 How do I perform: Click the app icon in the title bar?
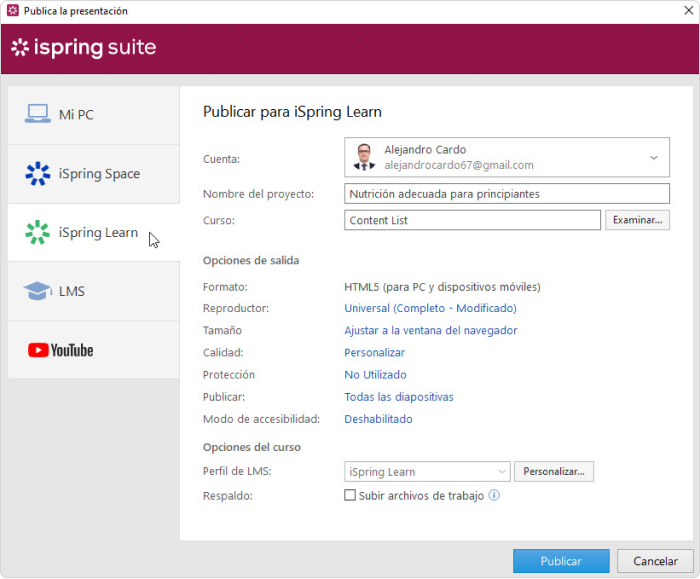(13, 10)
